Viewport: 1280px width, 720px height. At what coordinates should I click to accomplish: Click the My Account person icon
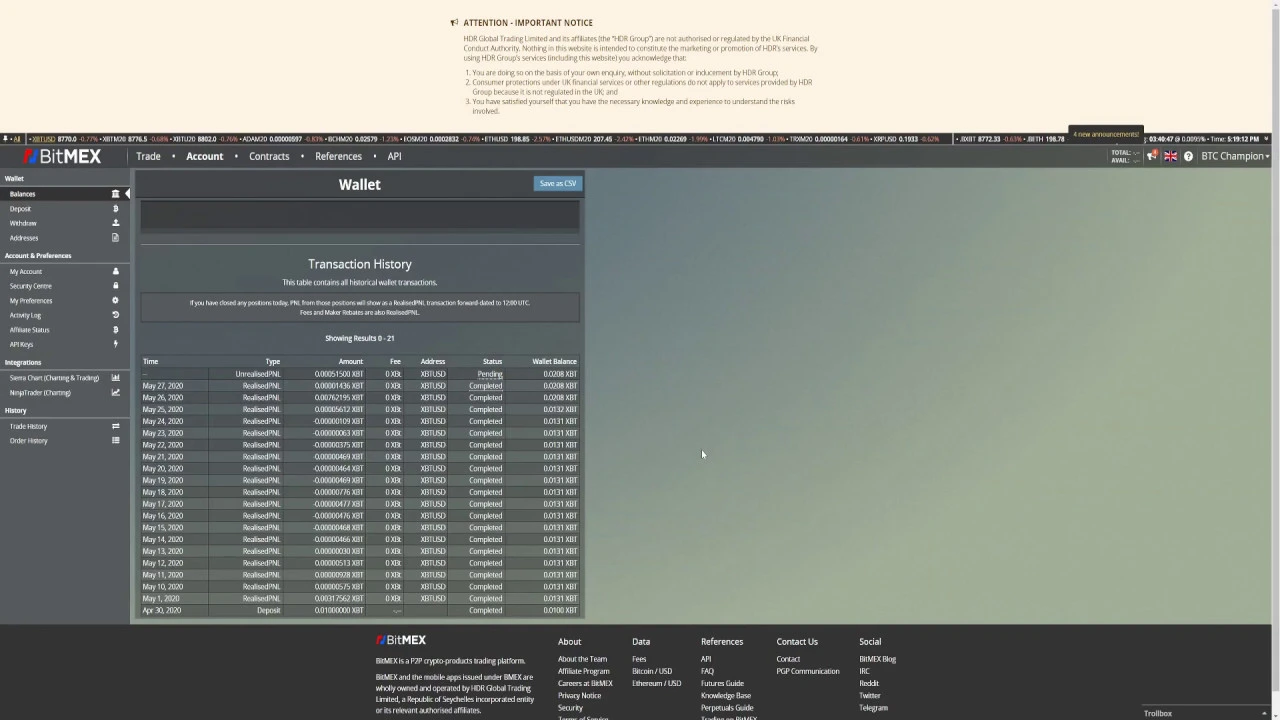click(115, 272)
